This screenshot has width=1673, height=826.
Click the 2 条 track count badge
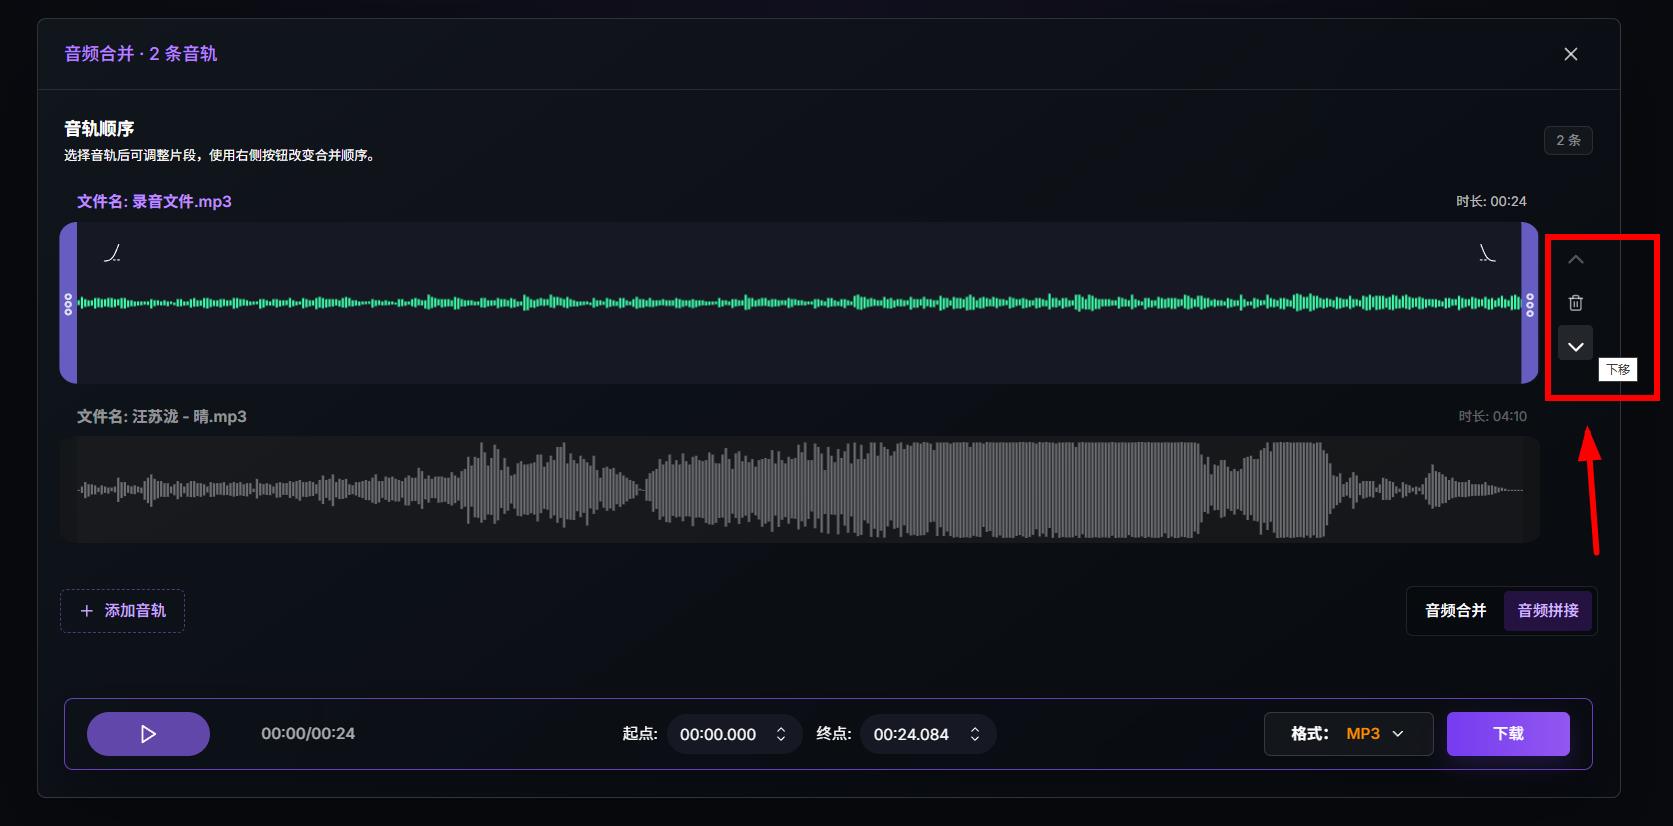pos(1568,141)
